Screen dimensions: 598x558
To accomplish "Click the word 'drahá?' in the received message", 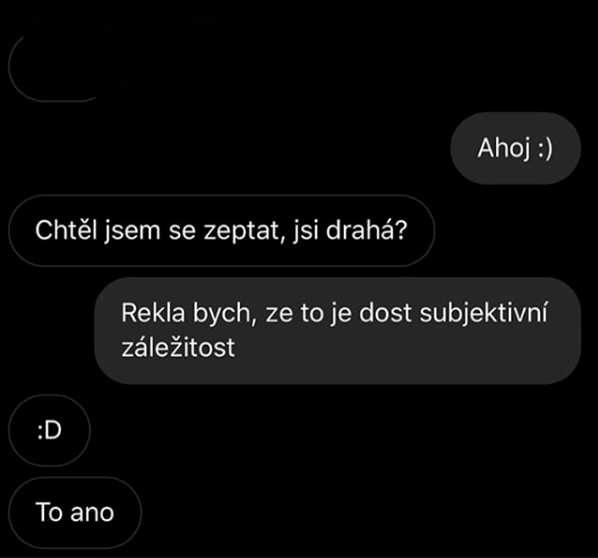I will [367, 230].
